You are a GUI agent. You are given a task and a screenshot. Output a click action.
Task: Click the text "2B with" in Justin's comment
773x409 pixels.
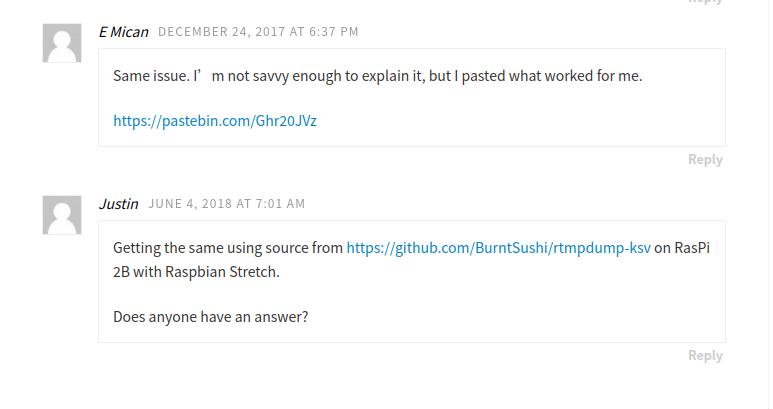coord(137,270)
